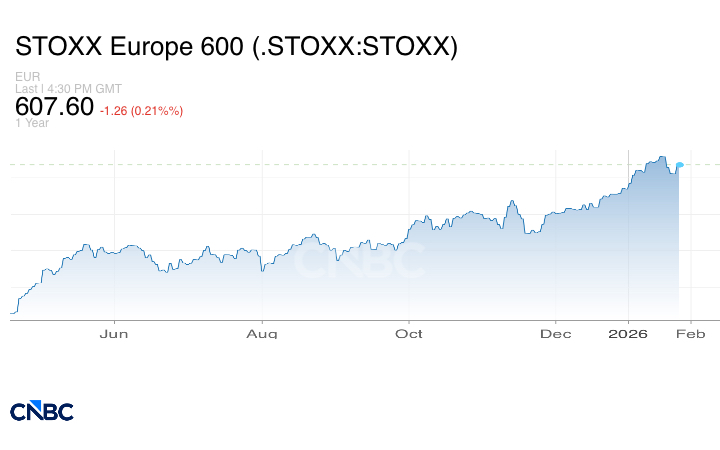
Task: Click the red -1.26 (0.21%) change value
Action: click(x=141, y=110)
